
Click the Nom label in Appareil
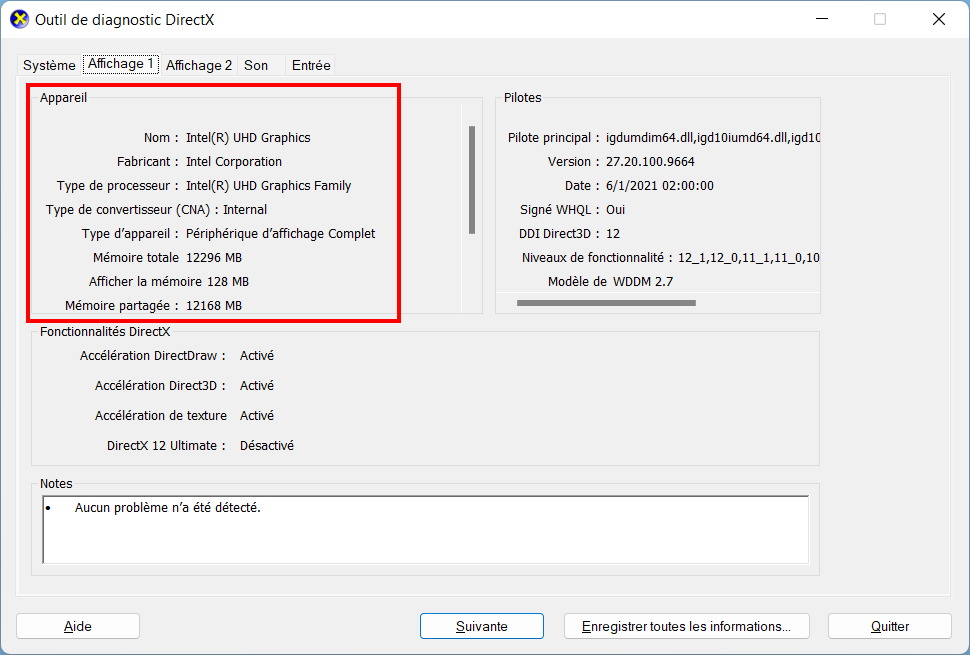161,137
